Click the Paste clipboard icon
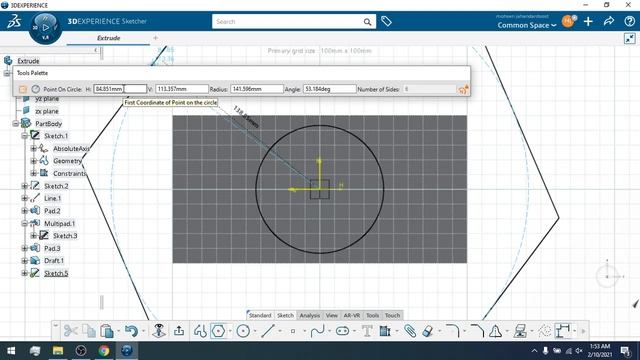This screenshot has height=360, width=640. click(107, 331)
